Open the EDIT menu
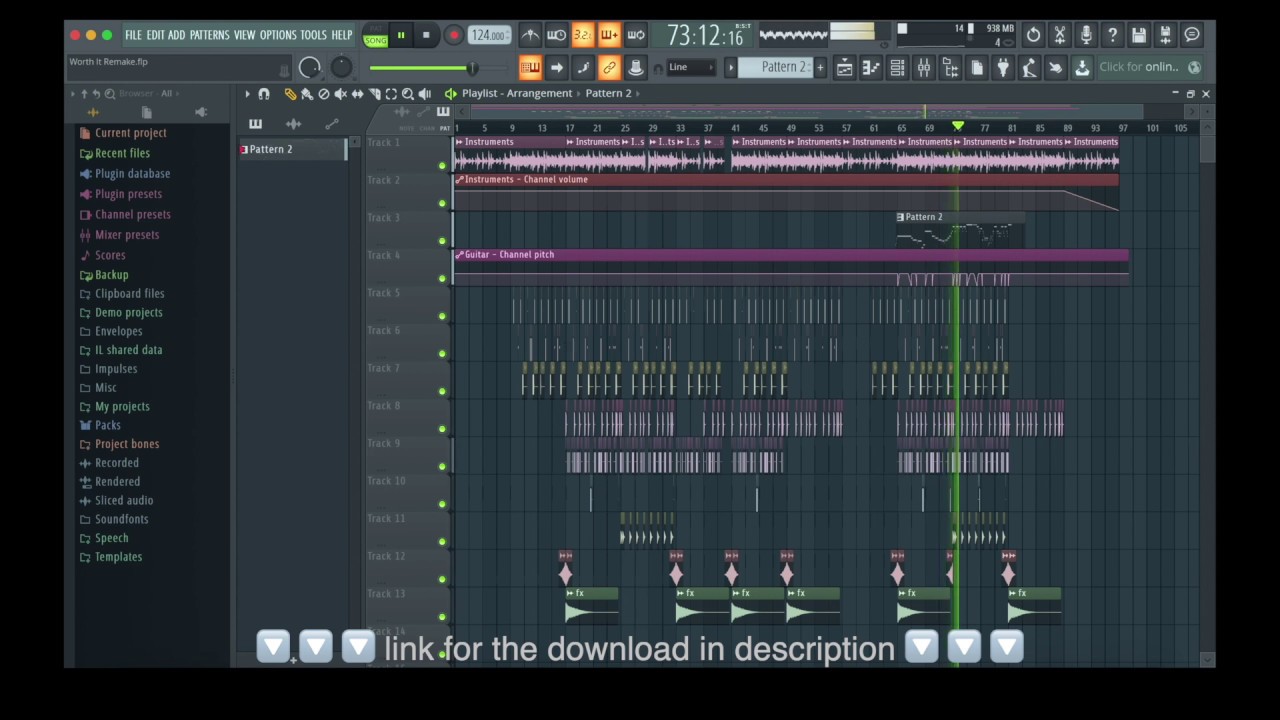 click(155, 35)
